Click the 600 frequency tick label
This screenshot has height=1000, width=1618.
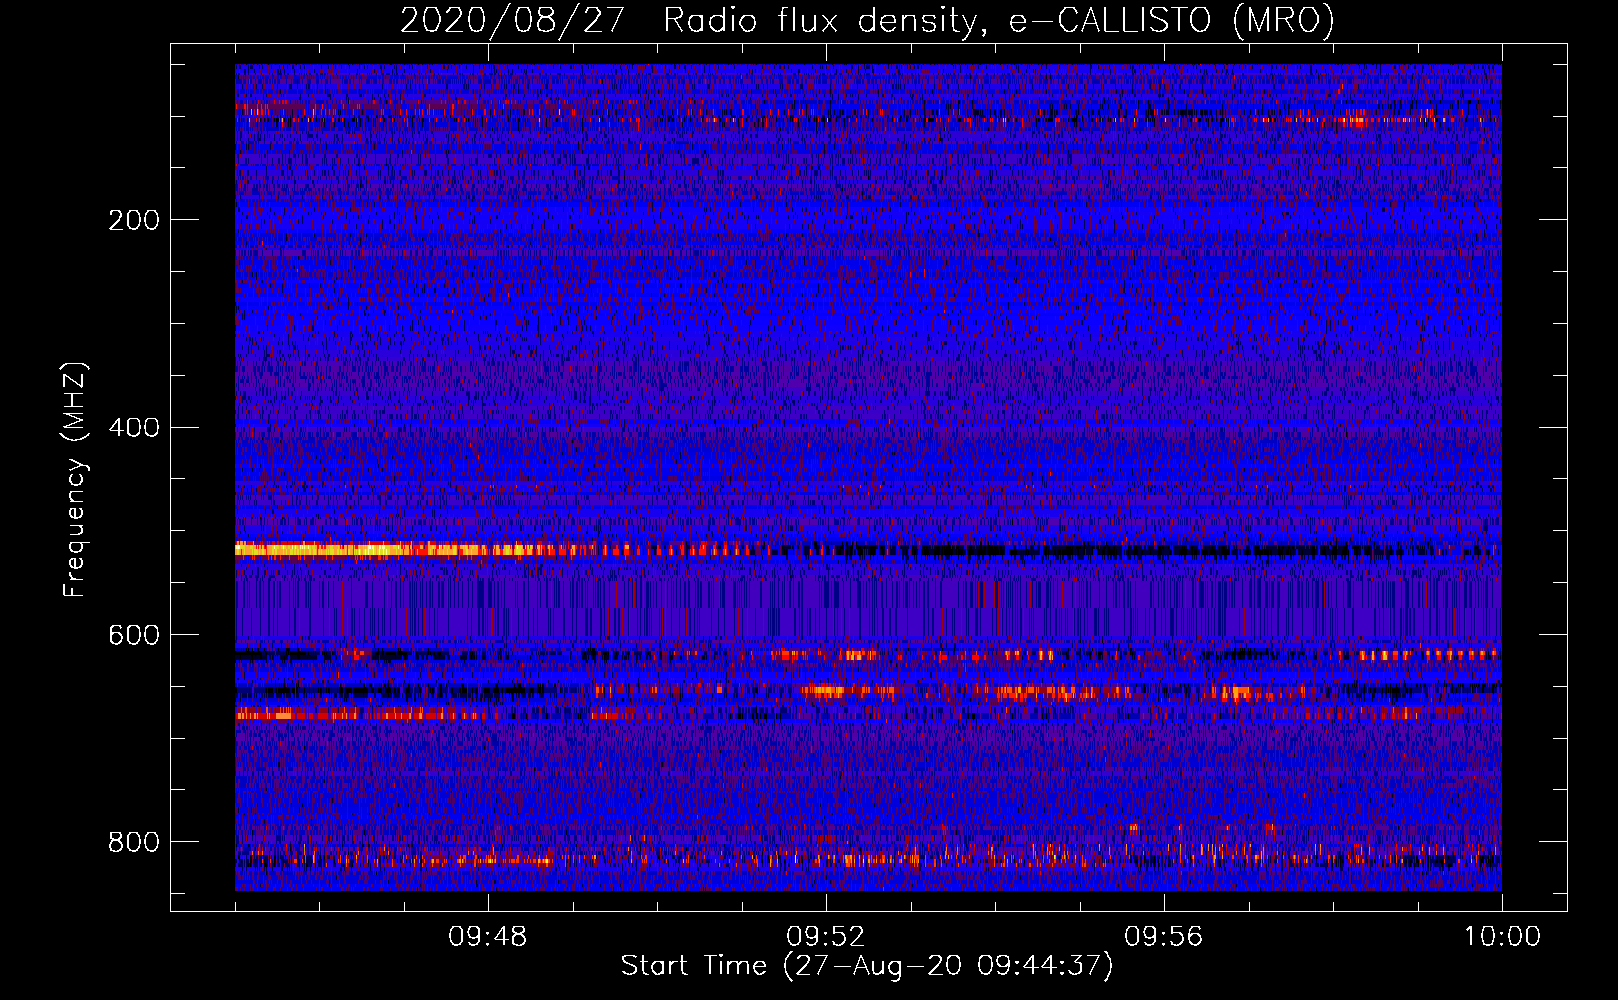134,636
